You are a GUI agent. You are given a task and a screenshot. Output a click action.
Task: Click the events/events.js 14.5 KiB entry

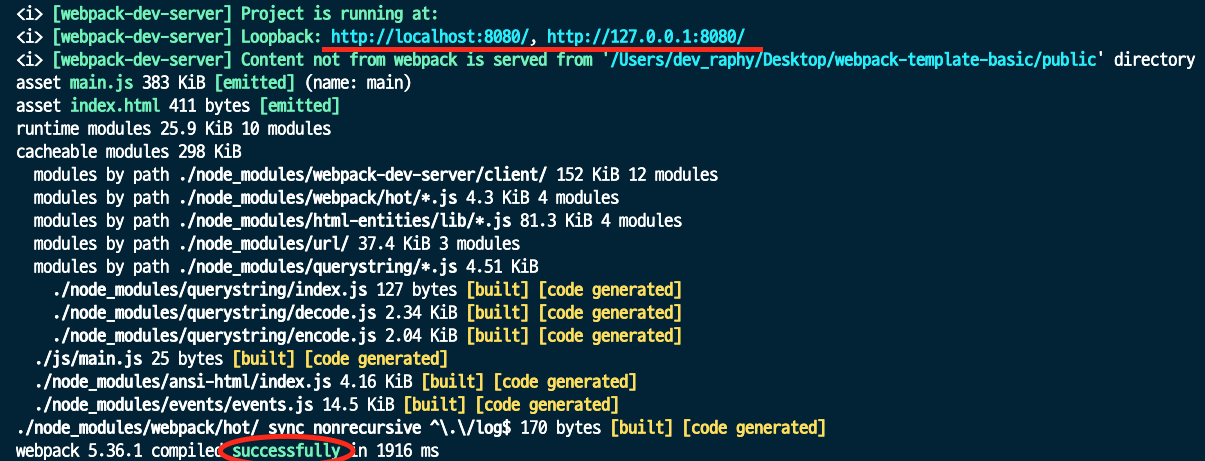(325, 404)
